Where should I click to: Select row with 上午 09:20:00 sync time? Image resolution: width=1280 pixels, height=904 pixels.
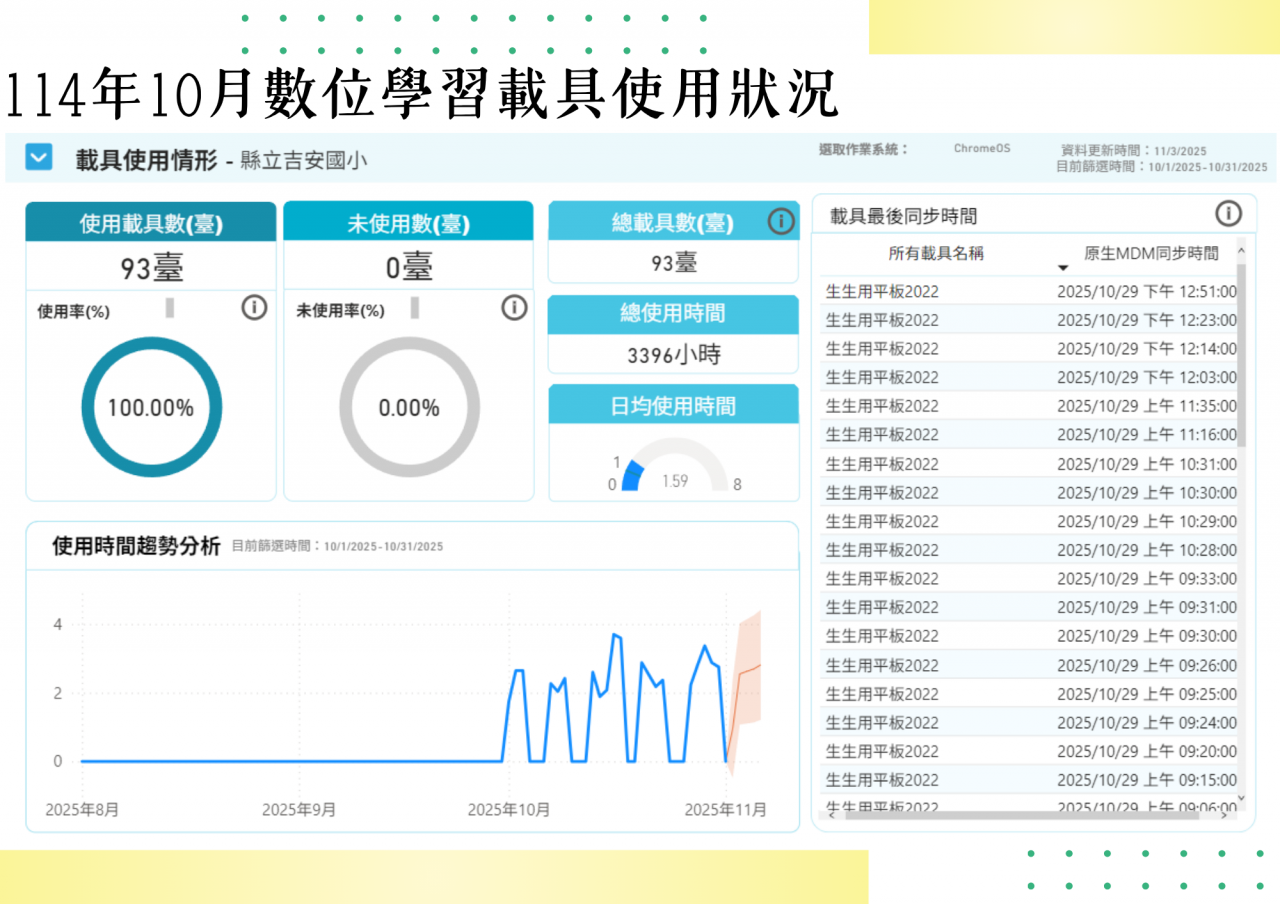[1028, 751]
